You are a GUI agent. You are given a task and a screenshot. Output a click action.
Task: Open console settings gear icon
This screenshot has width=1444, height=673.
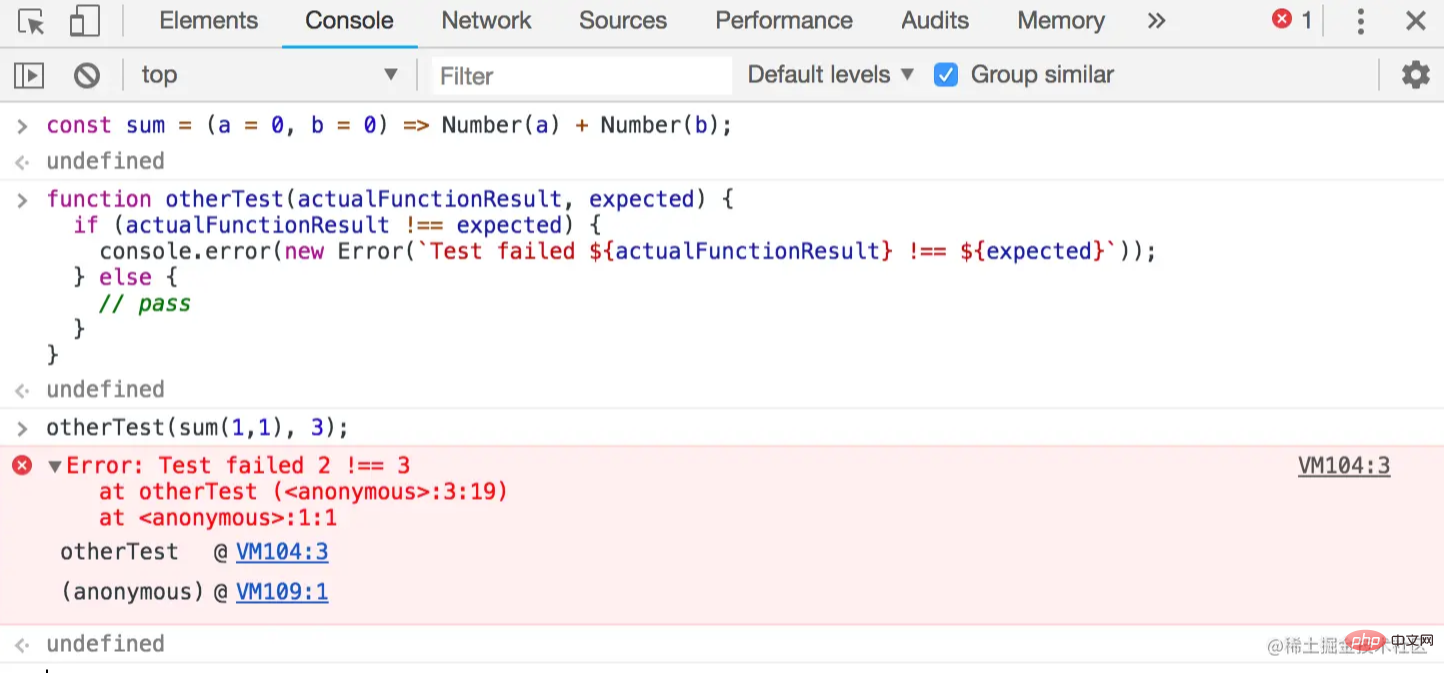[1415, 75]
